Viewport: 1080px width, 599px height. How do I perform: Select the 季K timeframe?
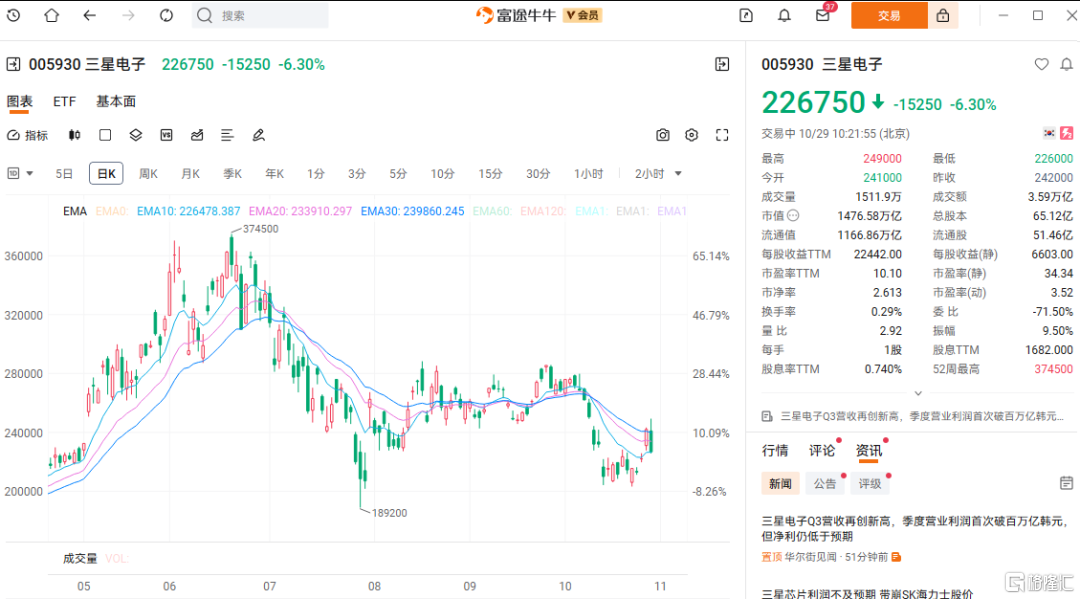pyautogui.click(x=232, y=174)
